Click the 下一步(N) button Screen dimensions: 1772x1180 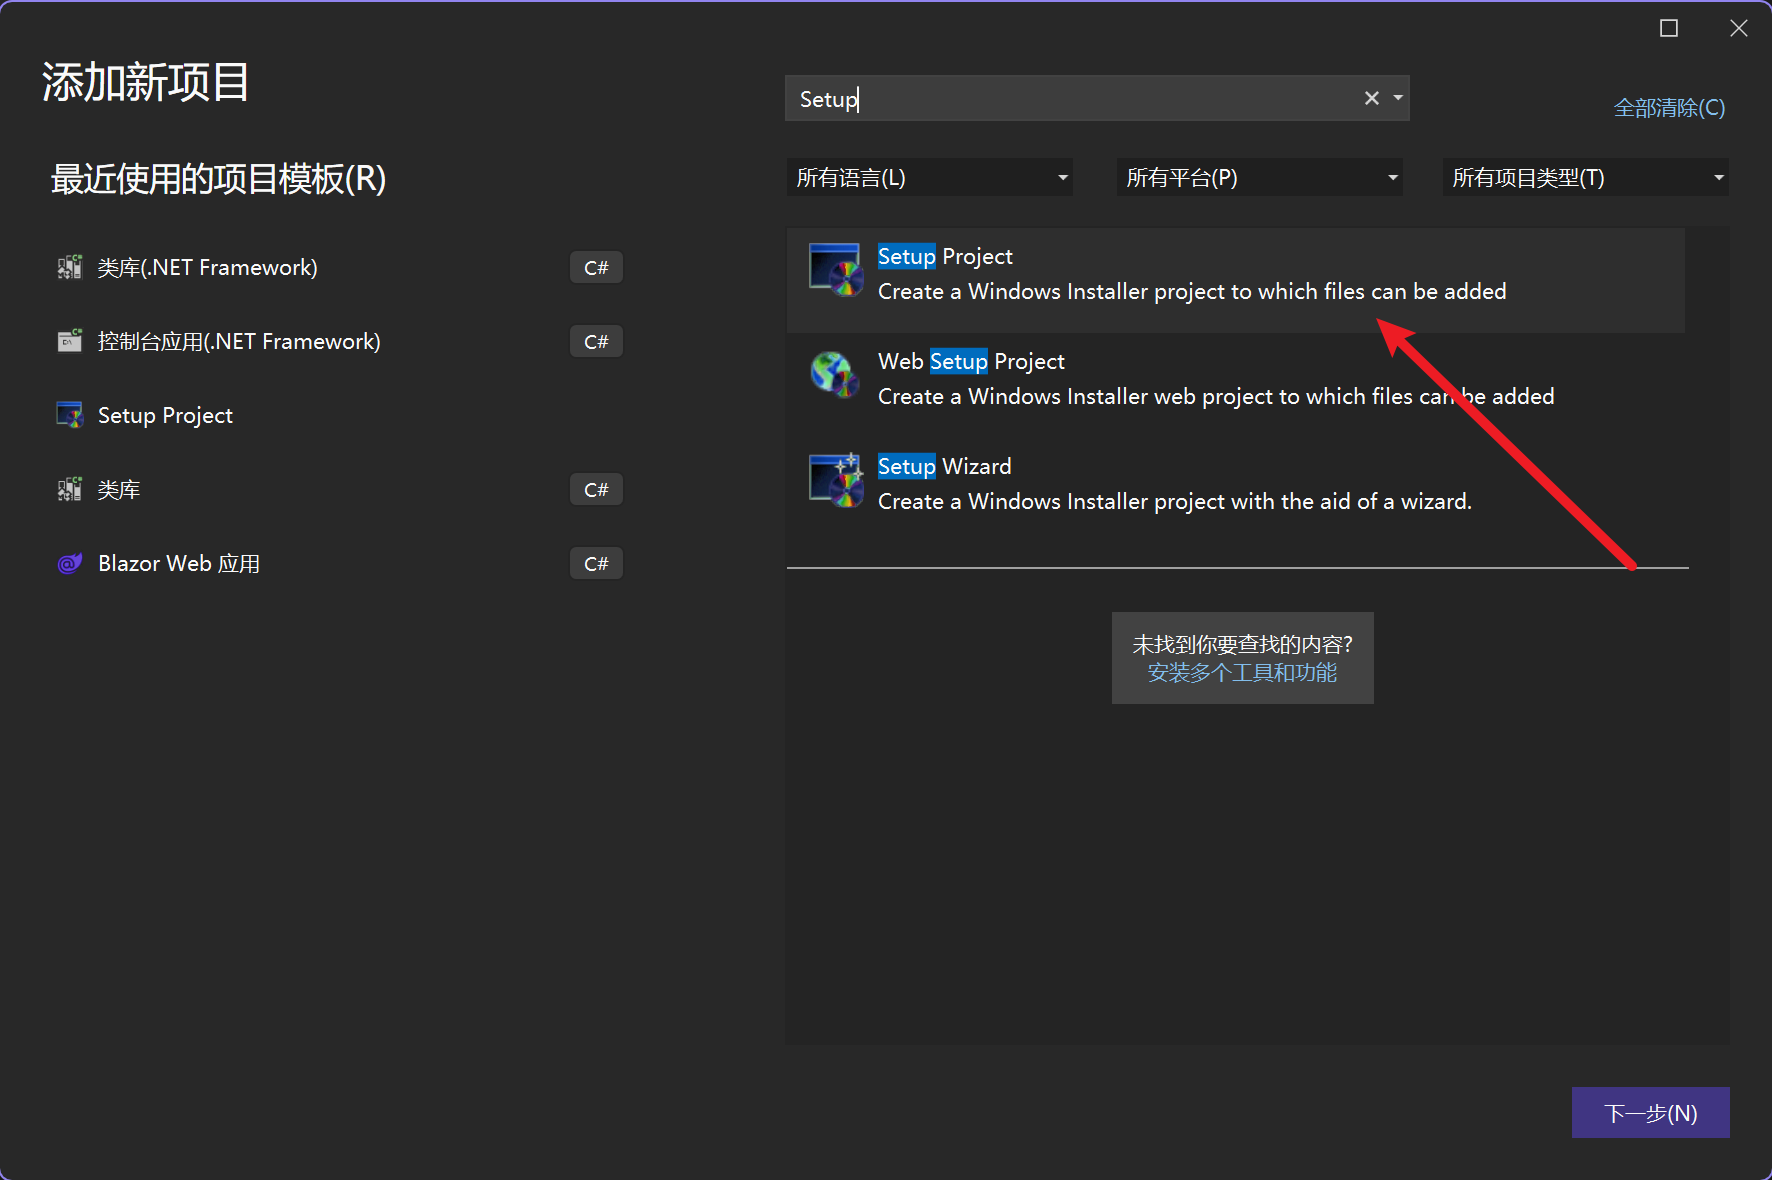[x=1651, y=1113]
